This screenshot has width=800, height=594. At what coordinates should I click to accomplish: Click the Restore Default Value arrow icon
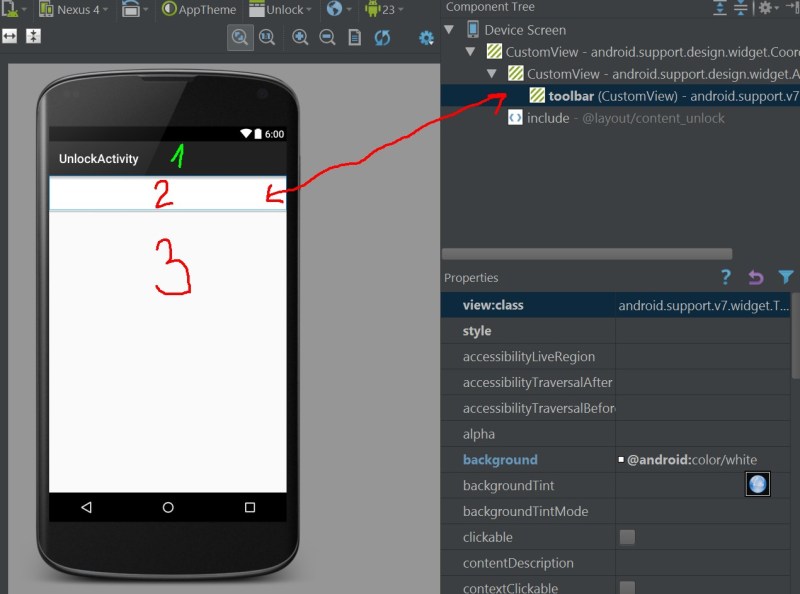(x=756, y=277)
